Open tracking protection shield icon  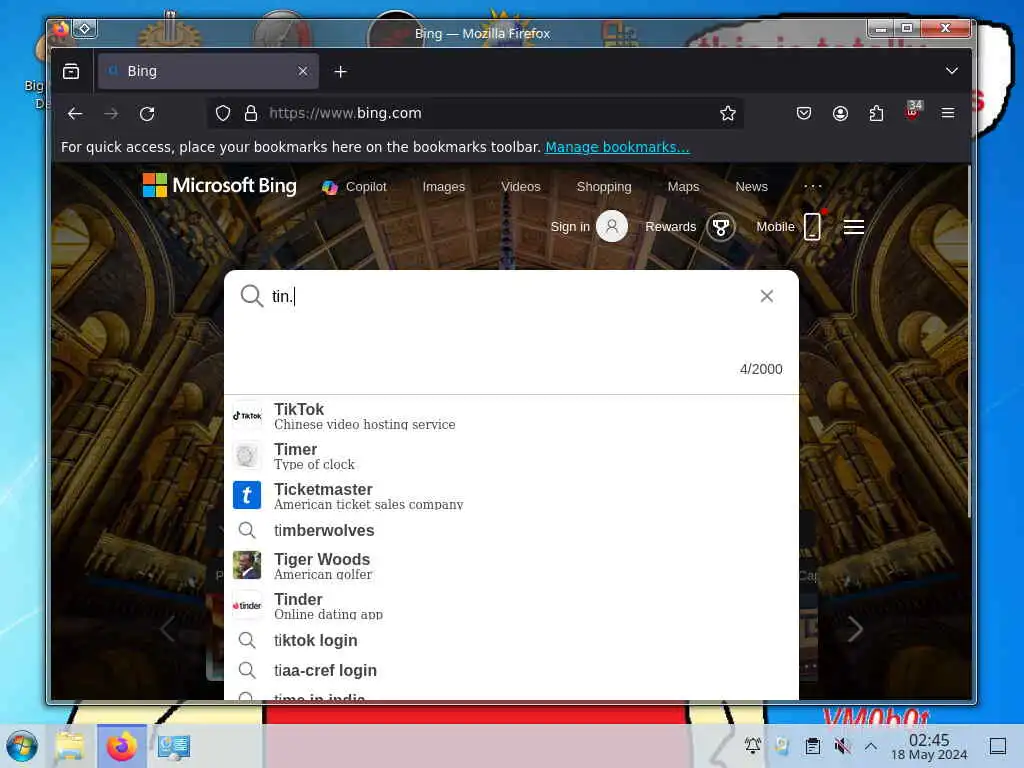tap(223, 113)
